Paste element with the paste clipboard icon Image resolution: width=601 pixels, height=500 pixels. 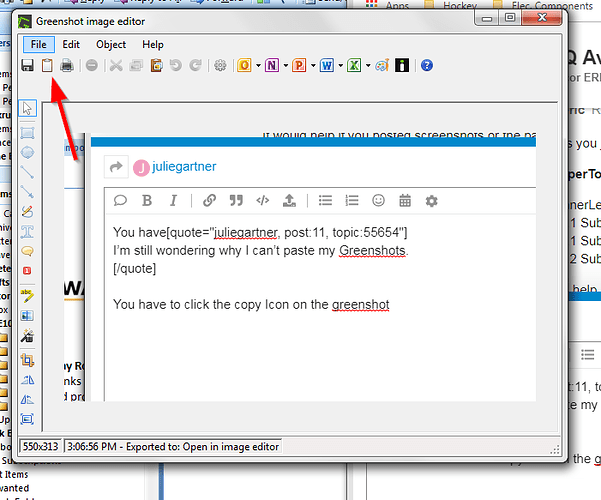(x=156, y=66)
